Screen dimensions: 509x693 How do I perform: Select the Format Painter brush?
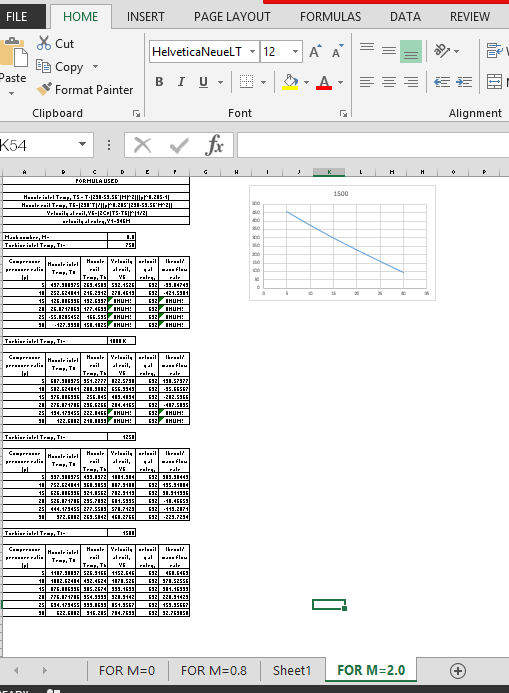pyautogui.click(x=44, y=89)
